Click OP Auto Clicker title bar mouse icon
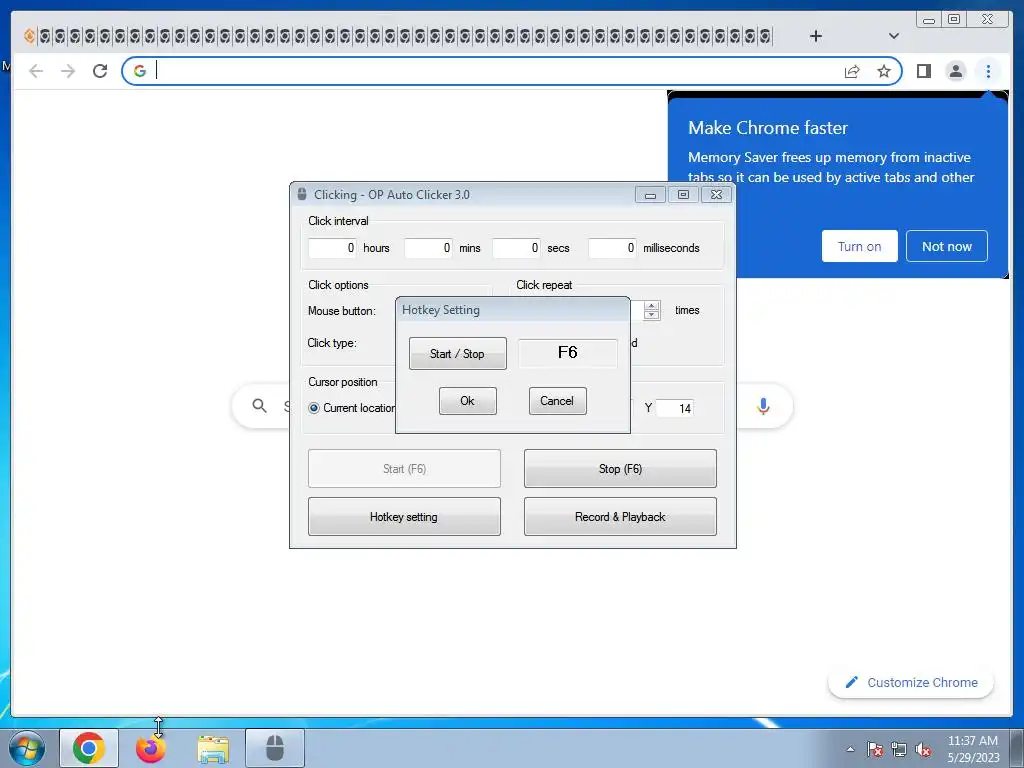 point(302,194)
